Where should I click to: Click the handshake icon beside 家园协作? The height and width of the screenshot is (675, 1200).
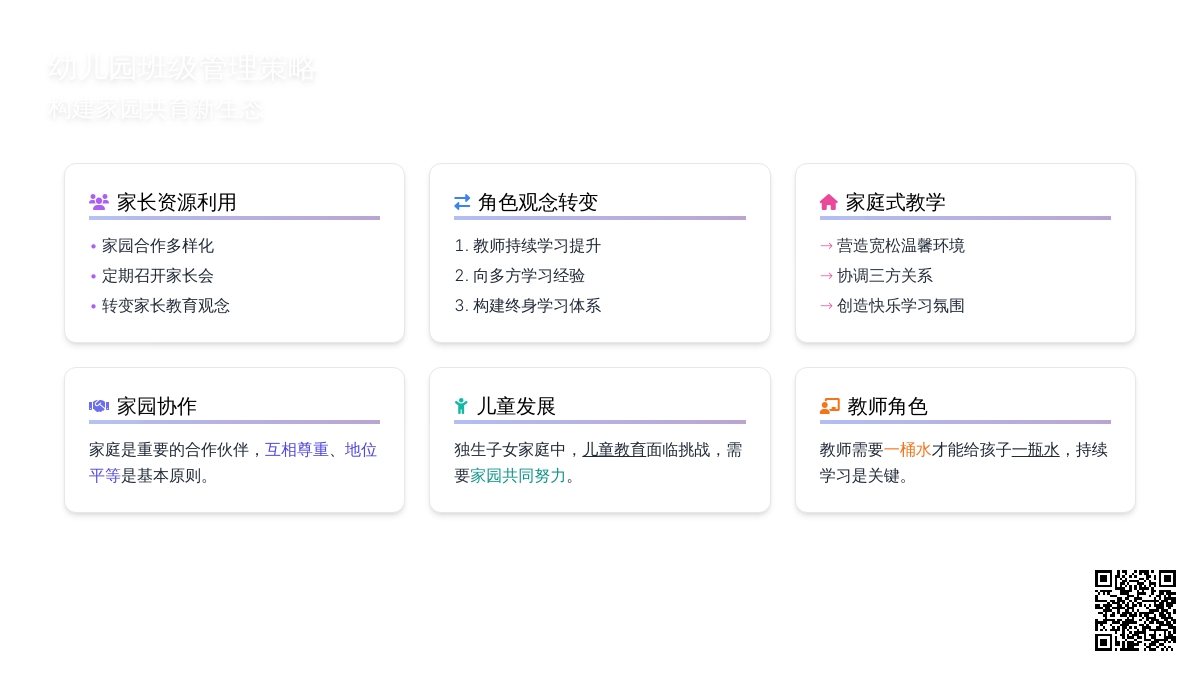99,406
